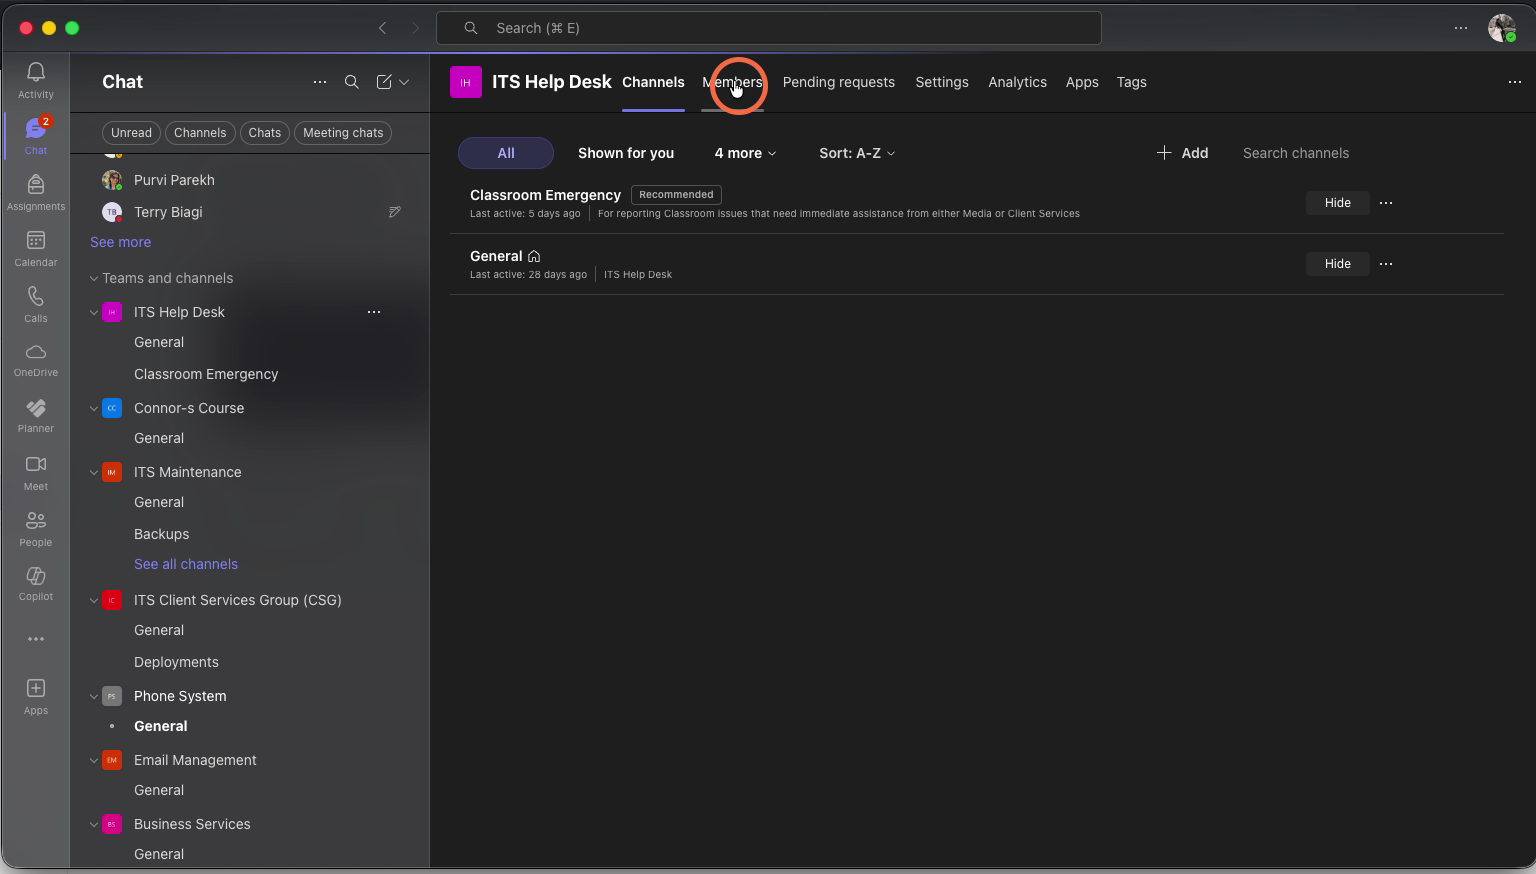Open ITS Help Desk team more options

[x=374, y=312]
